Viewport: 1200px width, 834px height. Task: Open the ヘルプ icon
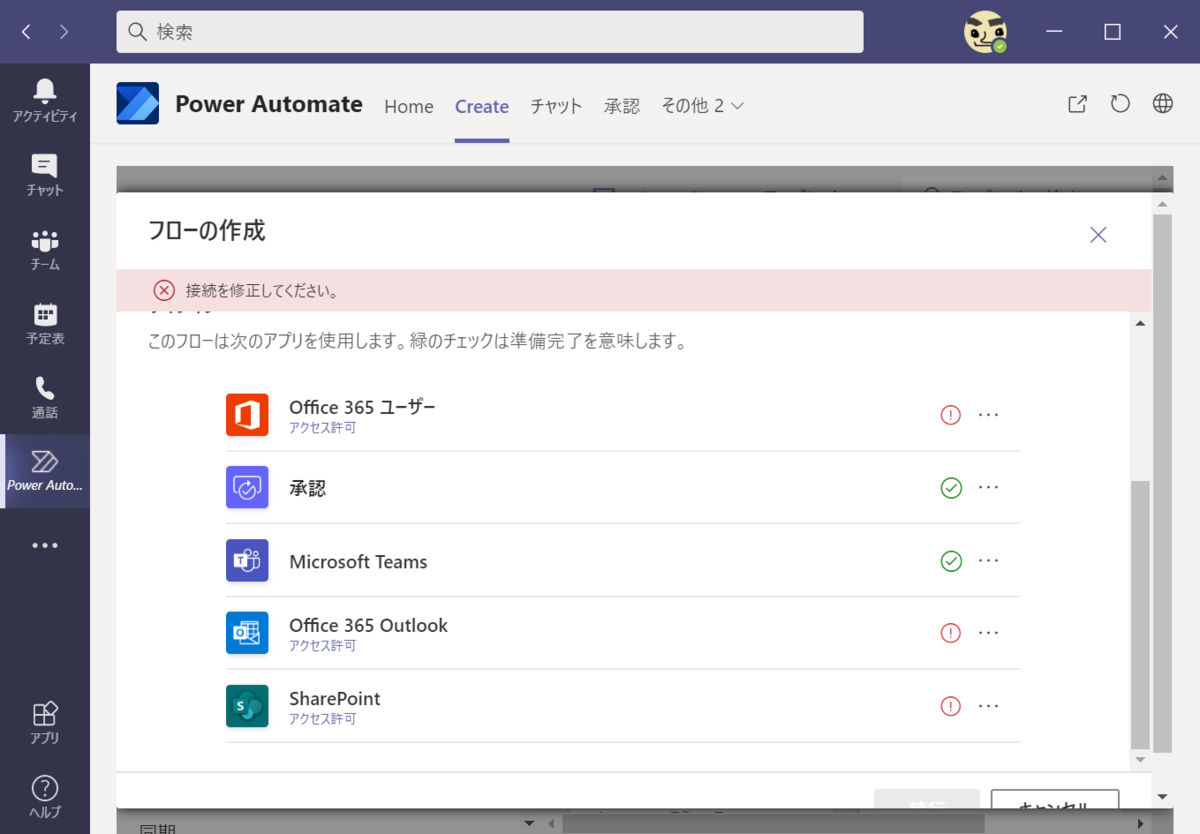click(x=44, y=796)
